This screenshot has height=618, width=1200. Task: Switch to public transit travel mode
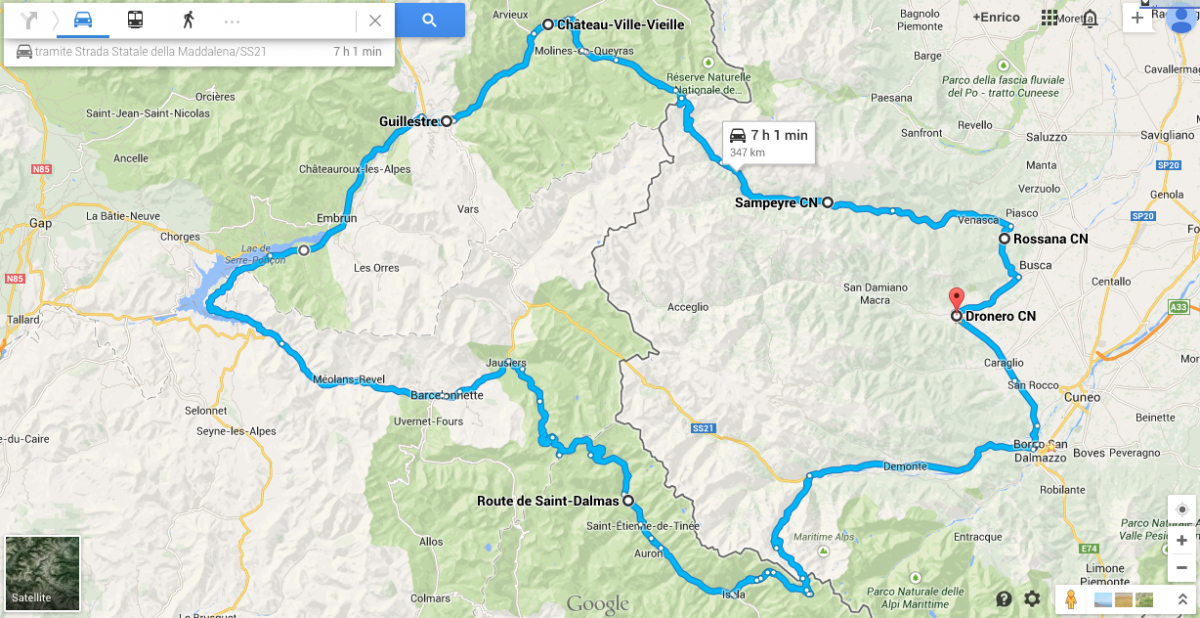135,20
